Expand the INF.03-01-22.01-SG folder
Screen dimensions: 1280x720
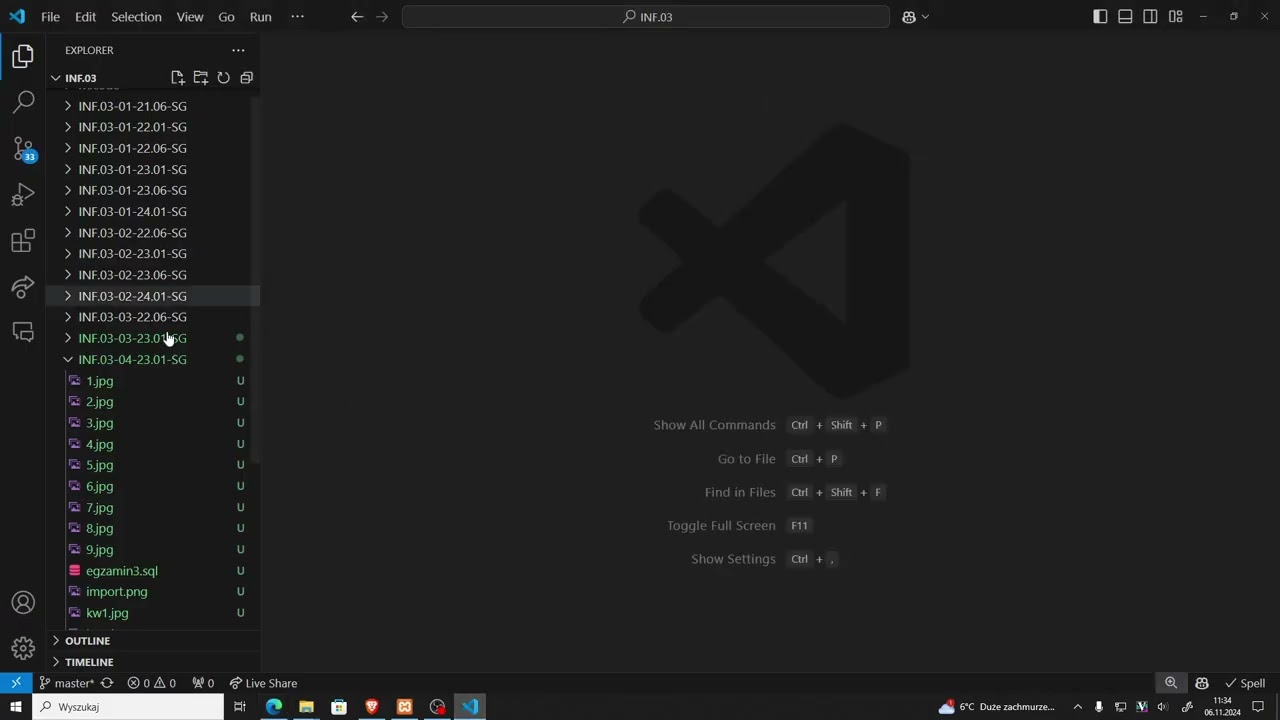153,127
